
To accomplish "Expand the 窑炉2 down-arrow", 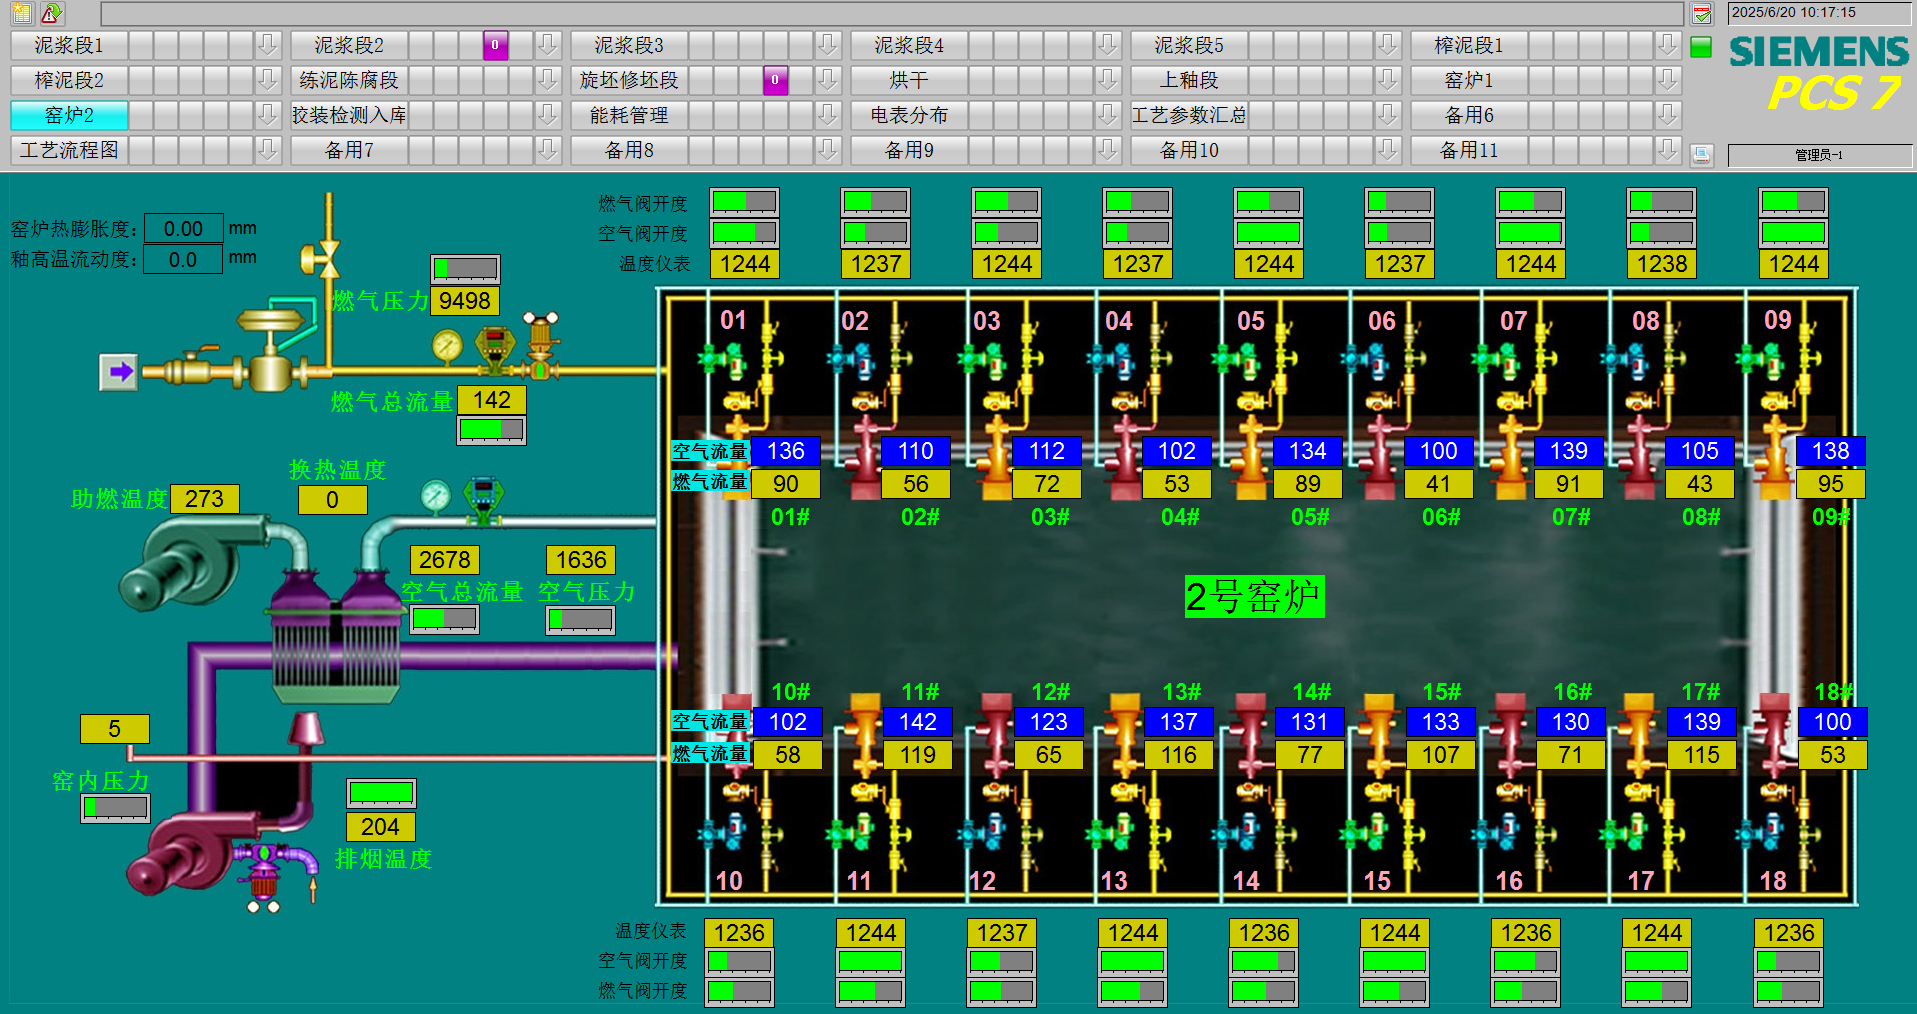I will tap(267, 115).
